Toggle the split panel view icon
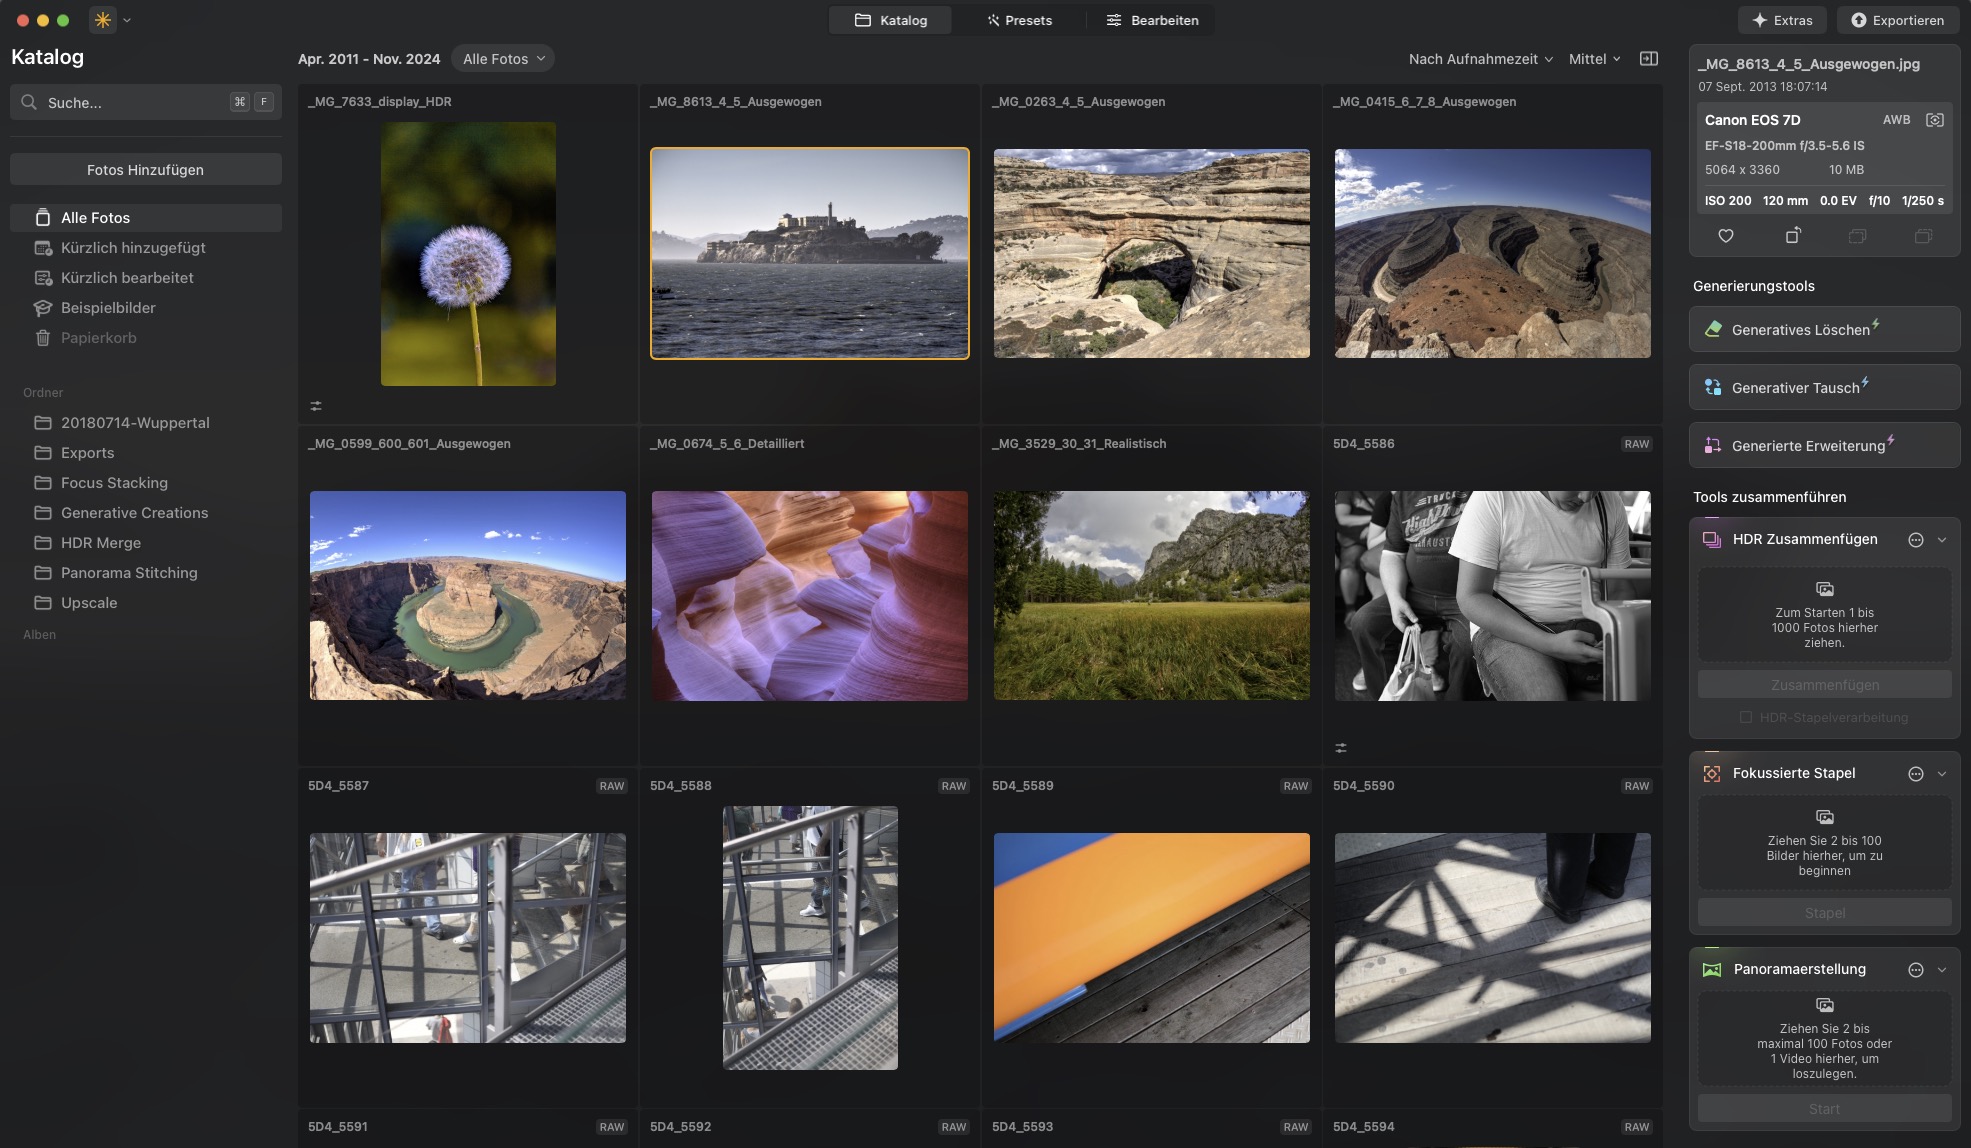The height and width of the screenshot is (1148, 1971). (1649, 59)
